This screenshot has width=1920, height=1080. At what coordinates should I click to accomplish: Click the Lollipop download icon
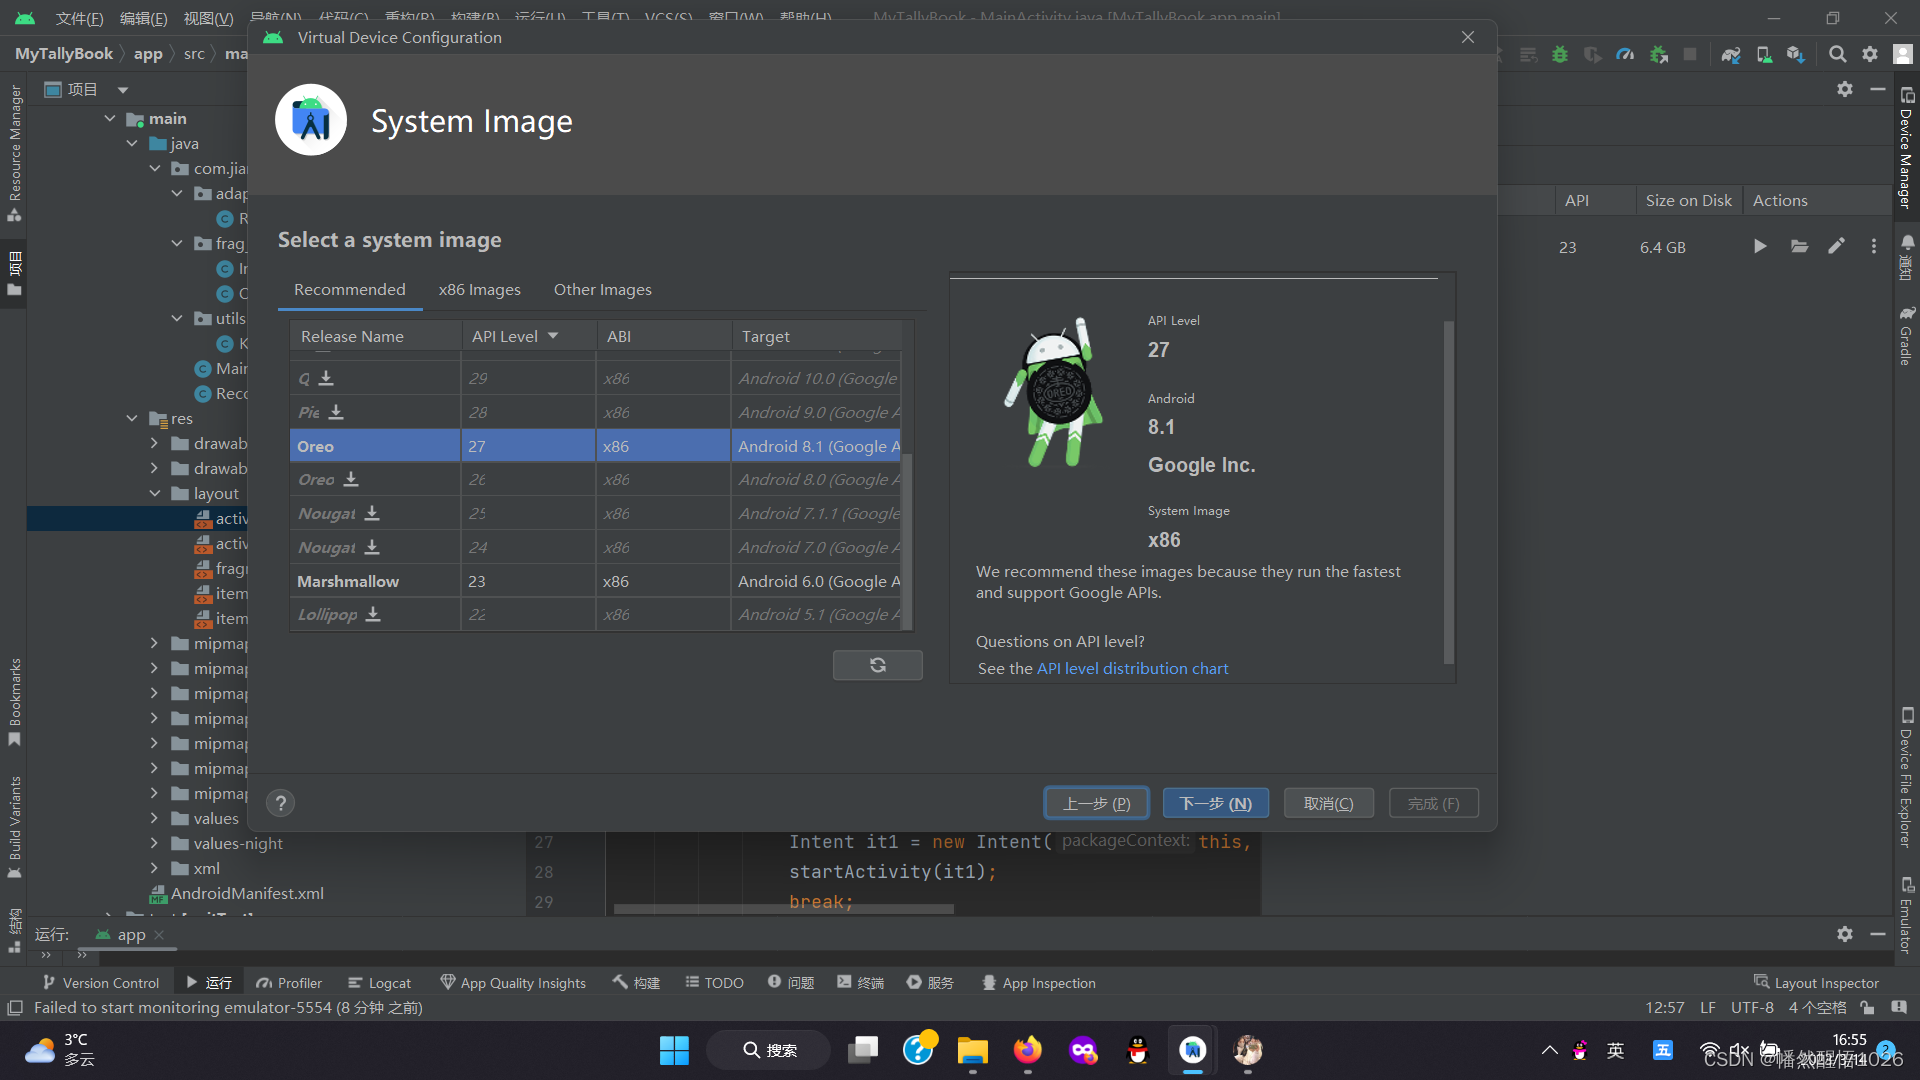click(373, 614)
